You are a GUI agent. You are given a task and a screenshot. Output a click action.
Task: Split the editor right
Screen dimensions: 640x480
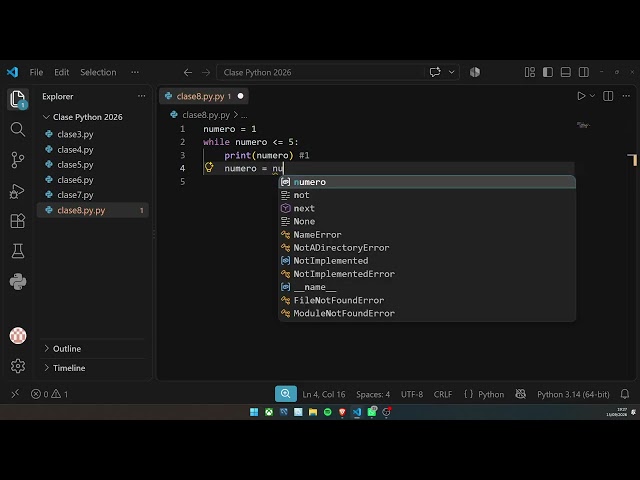[x=608, y=96]
